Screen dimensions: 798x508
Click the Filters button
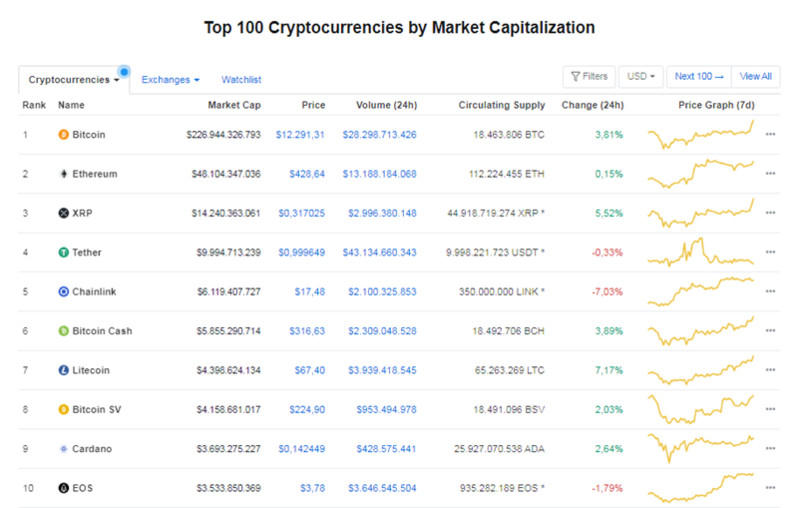click(588, 76)
